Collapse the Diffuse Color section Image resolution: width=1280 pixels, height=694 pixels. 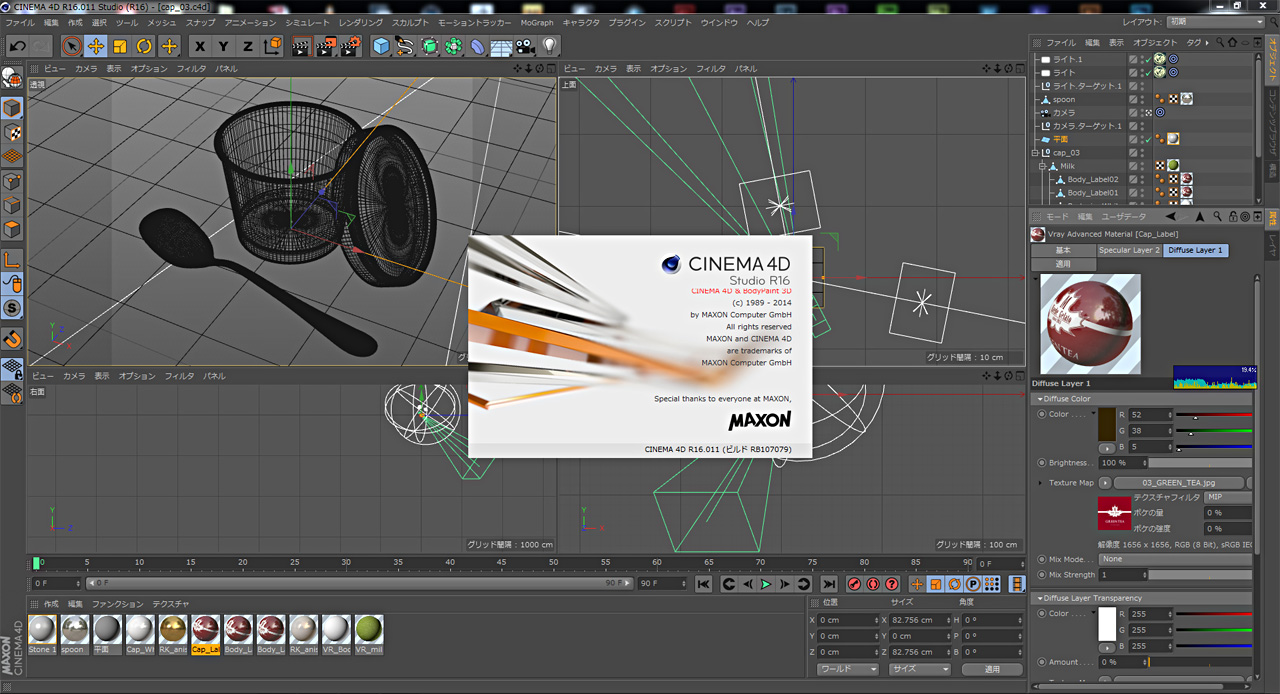1039,399
